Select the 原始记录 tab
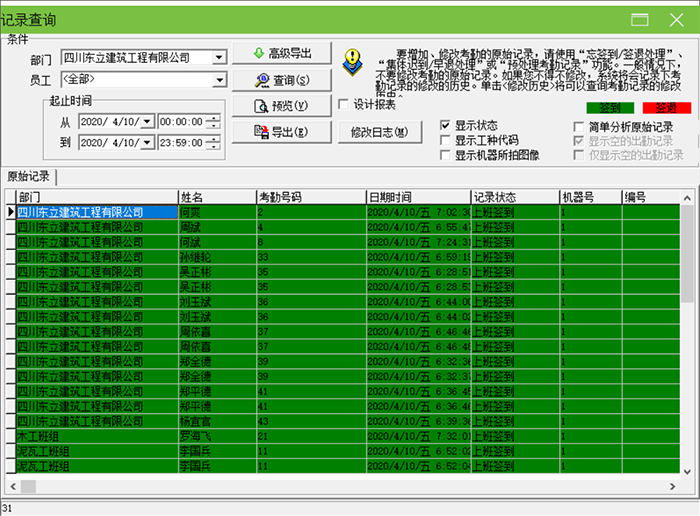The image size is (700, 516). point(29,176)
